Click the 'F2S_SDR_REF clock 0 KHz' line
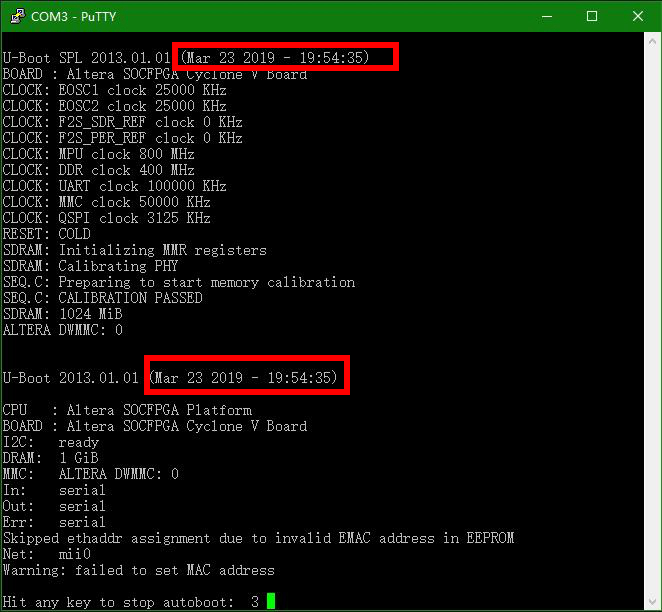This screenshot has width=662, height=612. (122, 122)
